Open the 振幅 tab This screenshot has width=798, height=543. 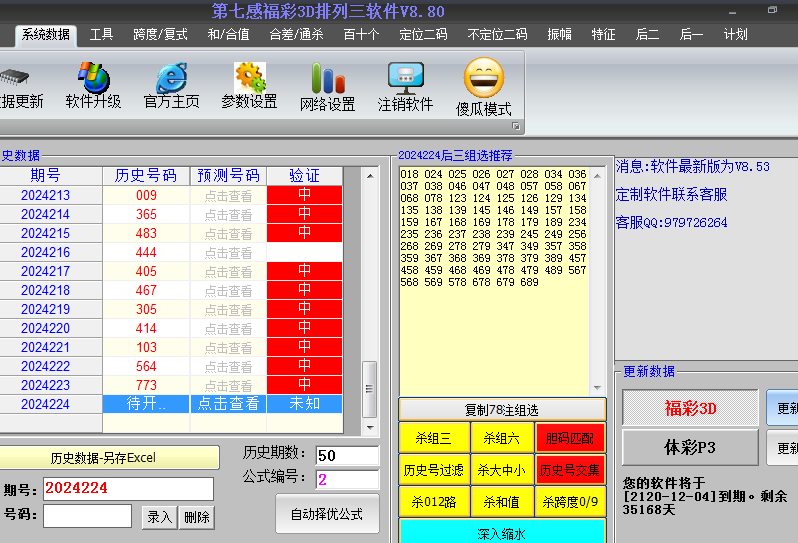pyautogui.click(x=559, y=35)
